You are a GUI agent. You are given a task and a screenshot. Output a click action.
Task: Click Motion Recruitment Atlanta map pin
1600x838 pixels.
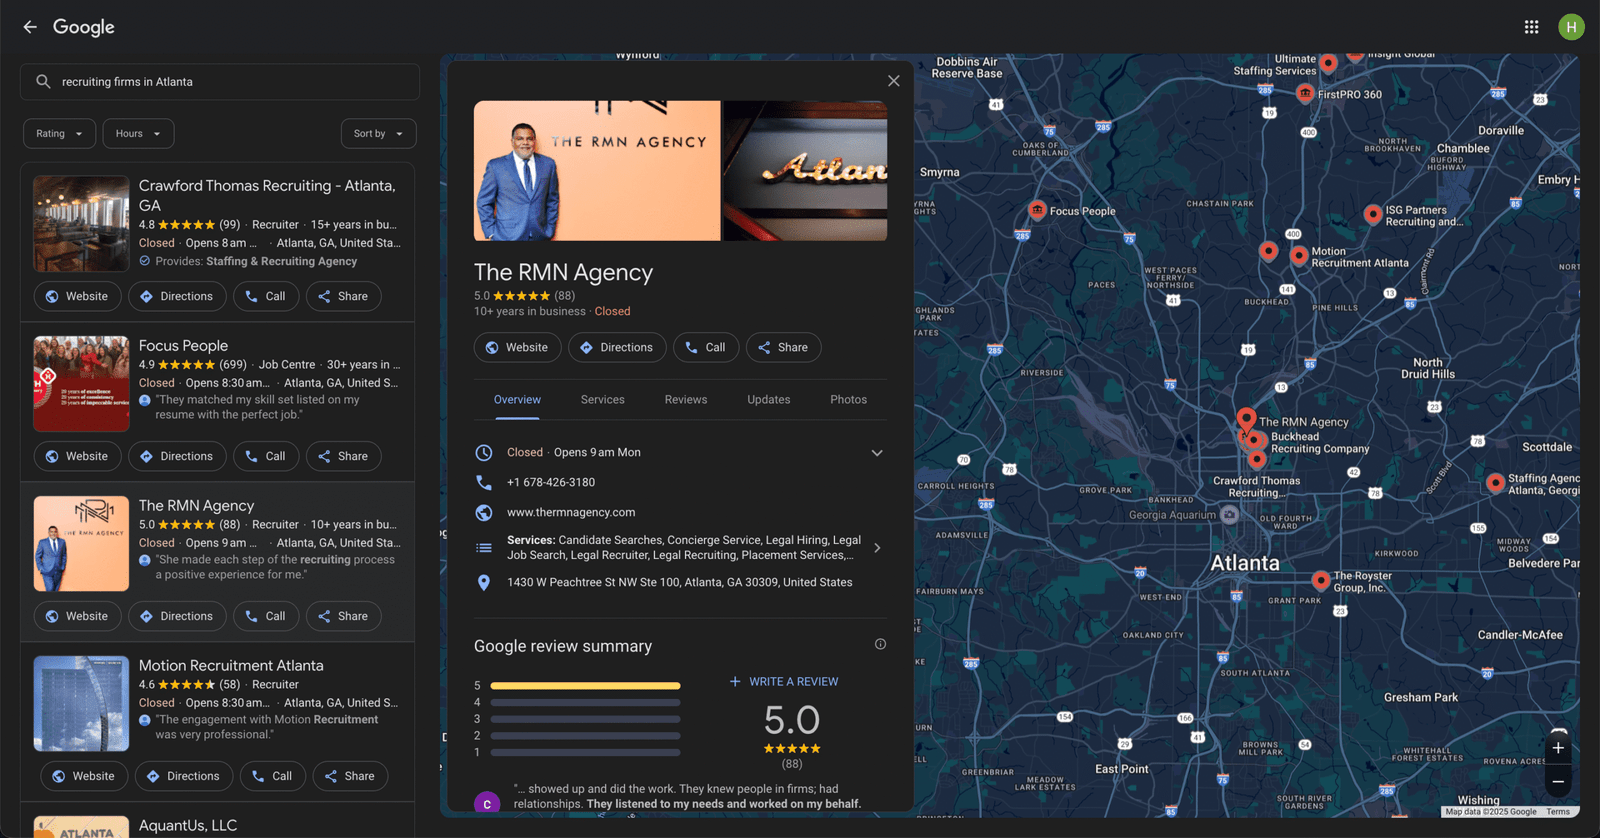tap(1299, 256)
